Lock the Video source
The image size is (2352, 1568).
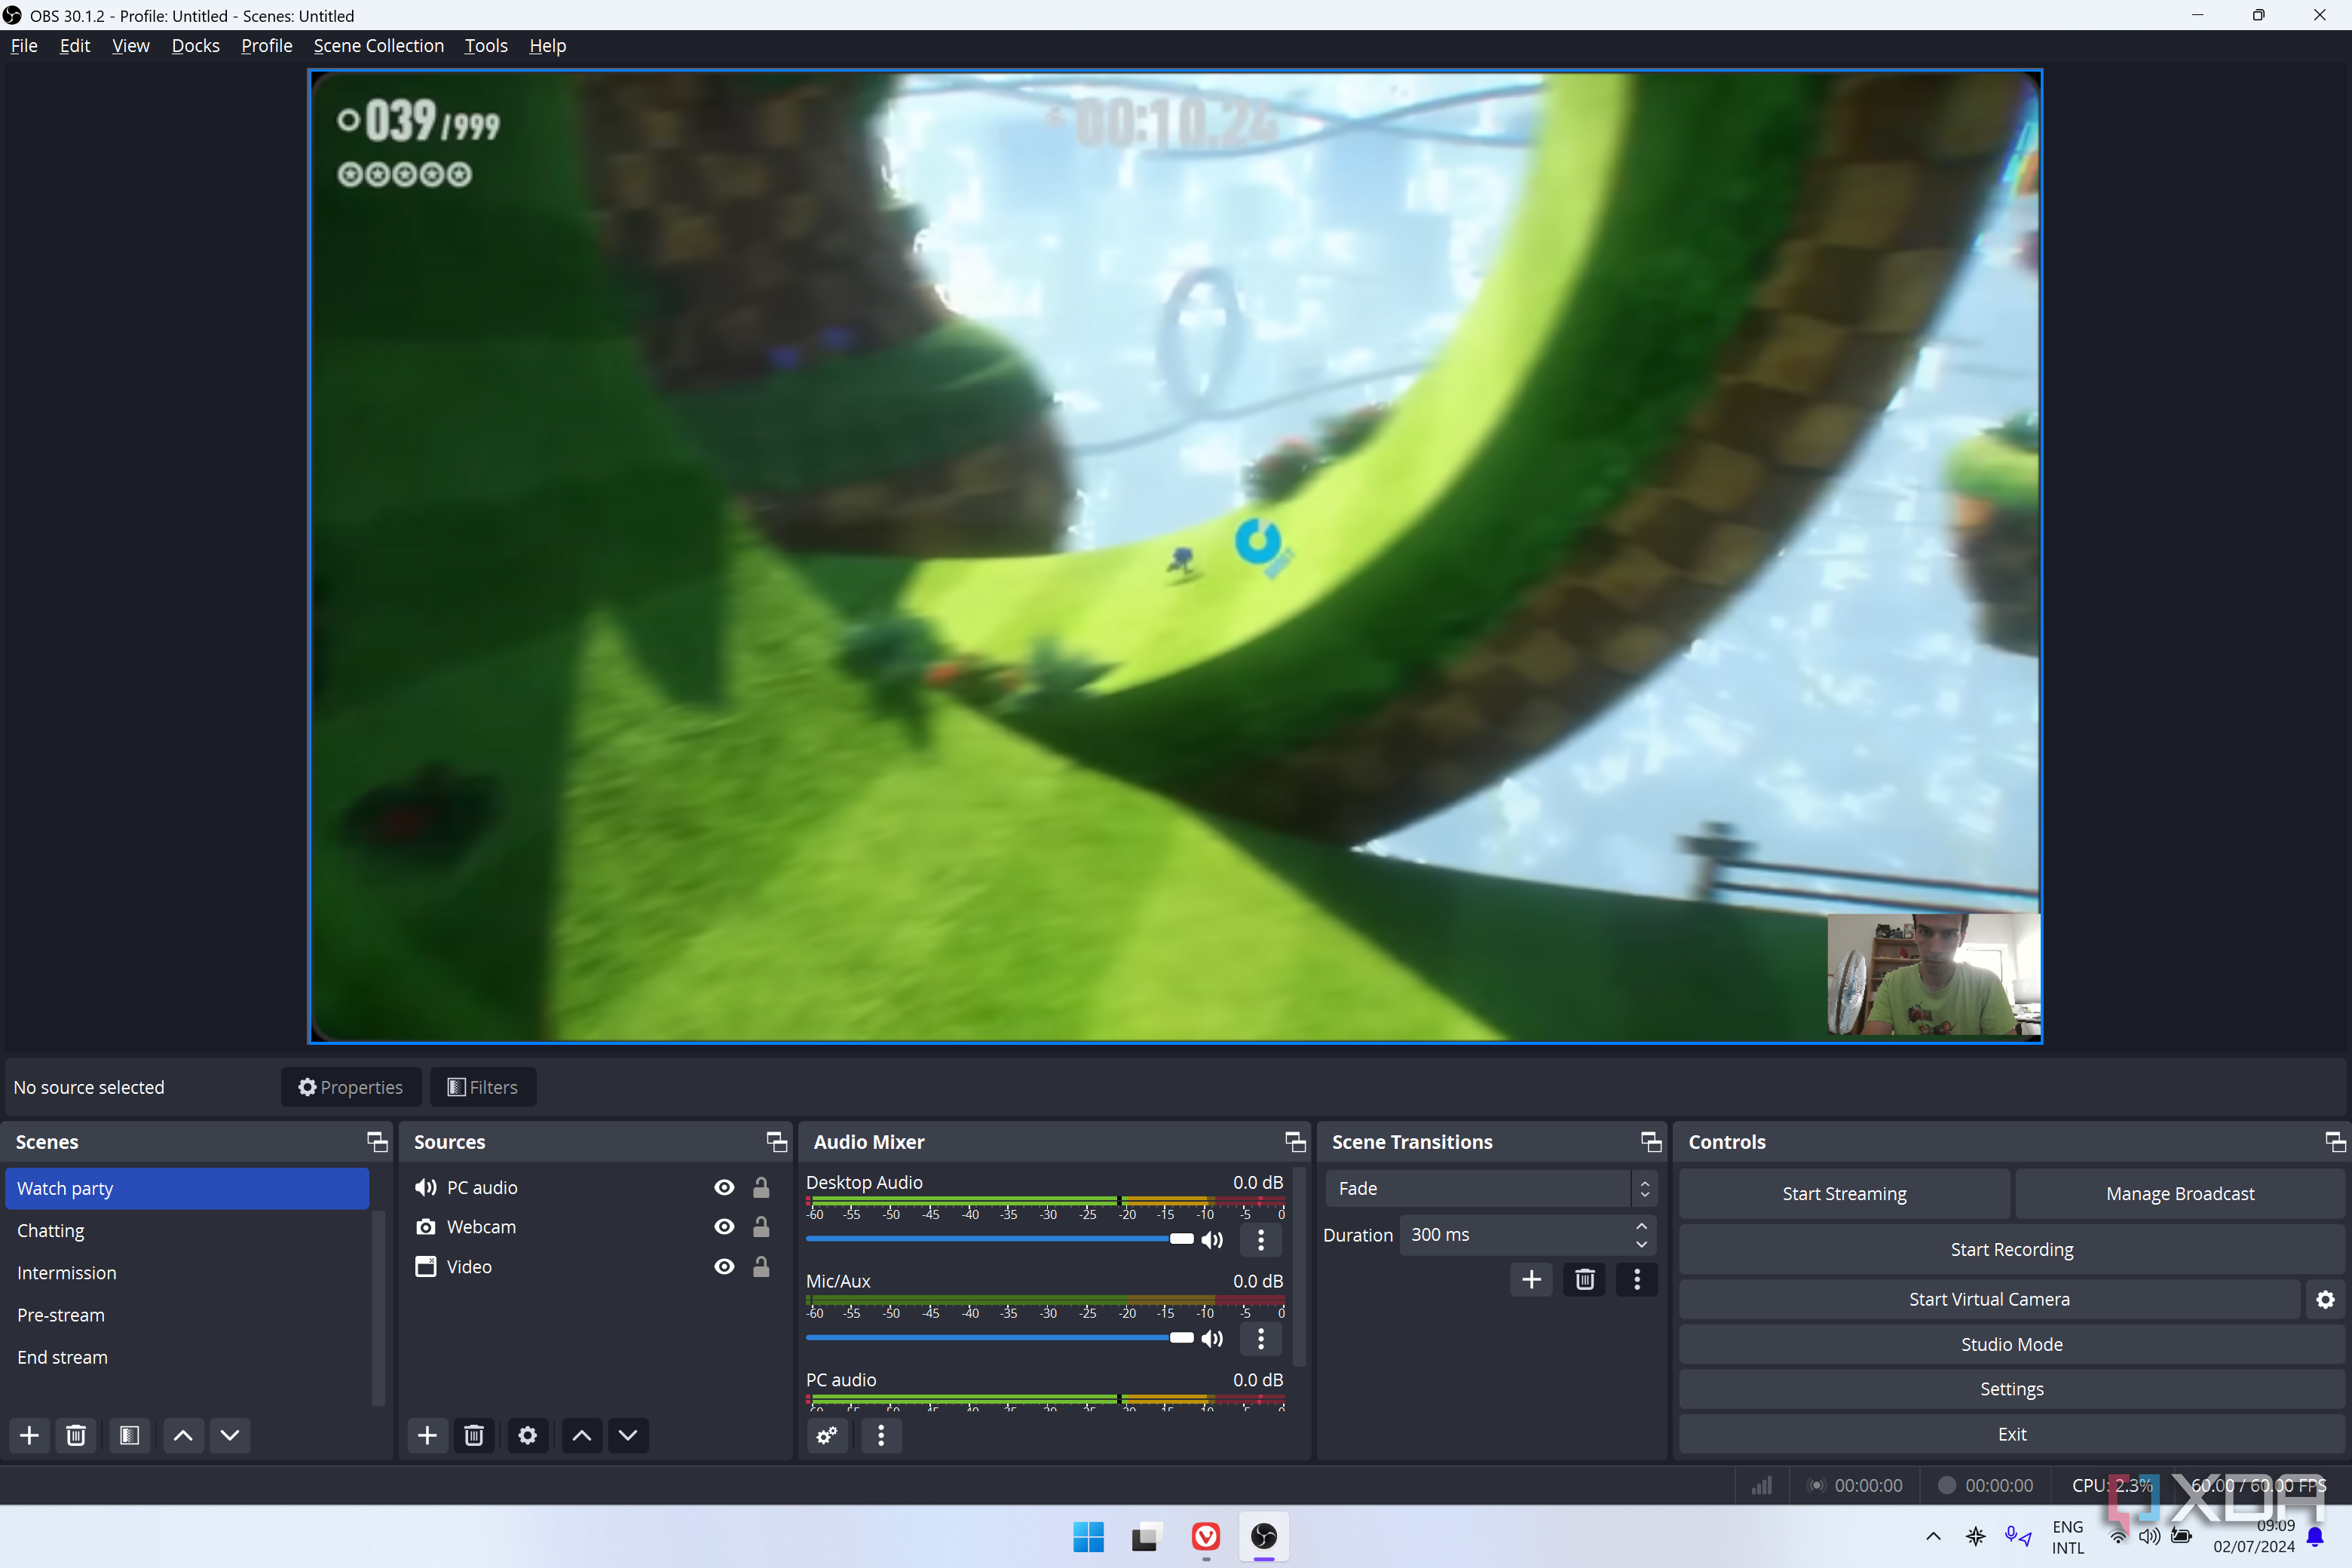click(x=761, y=1267)
